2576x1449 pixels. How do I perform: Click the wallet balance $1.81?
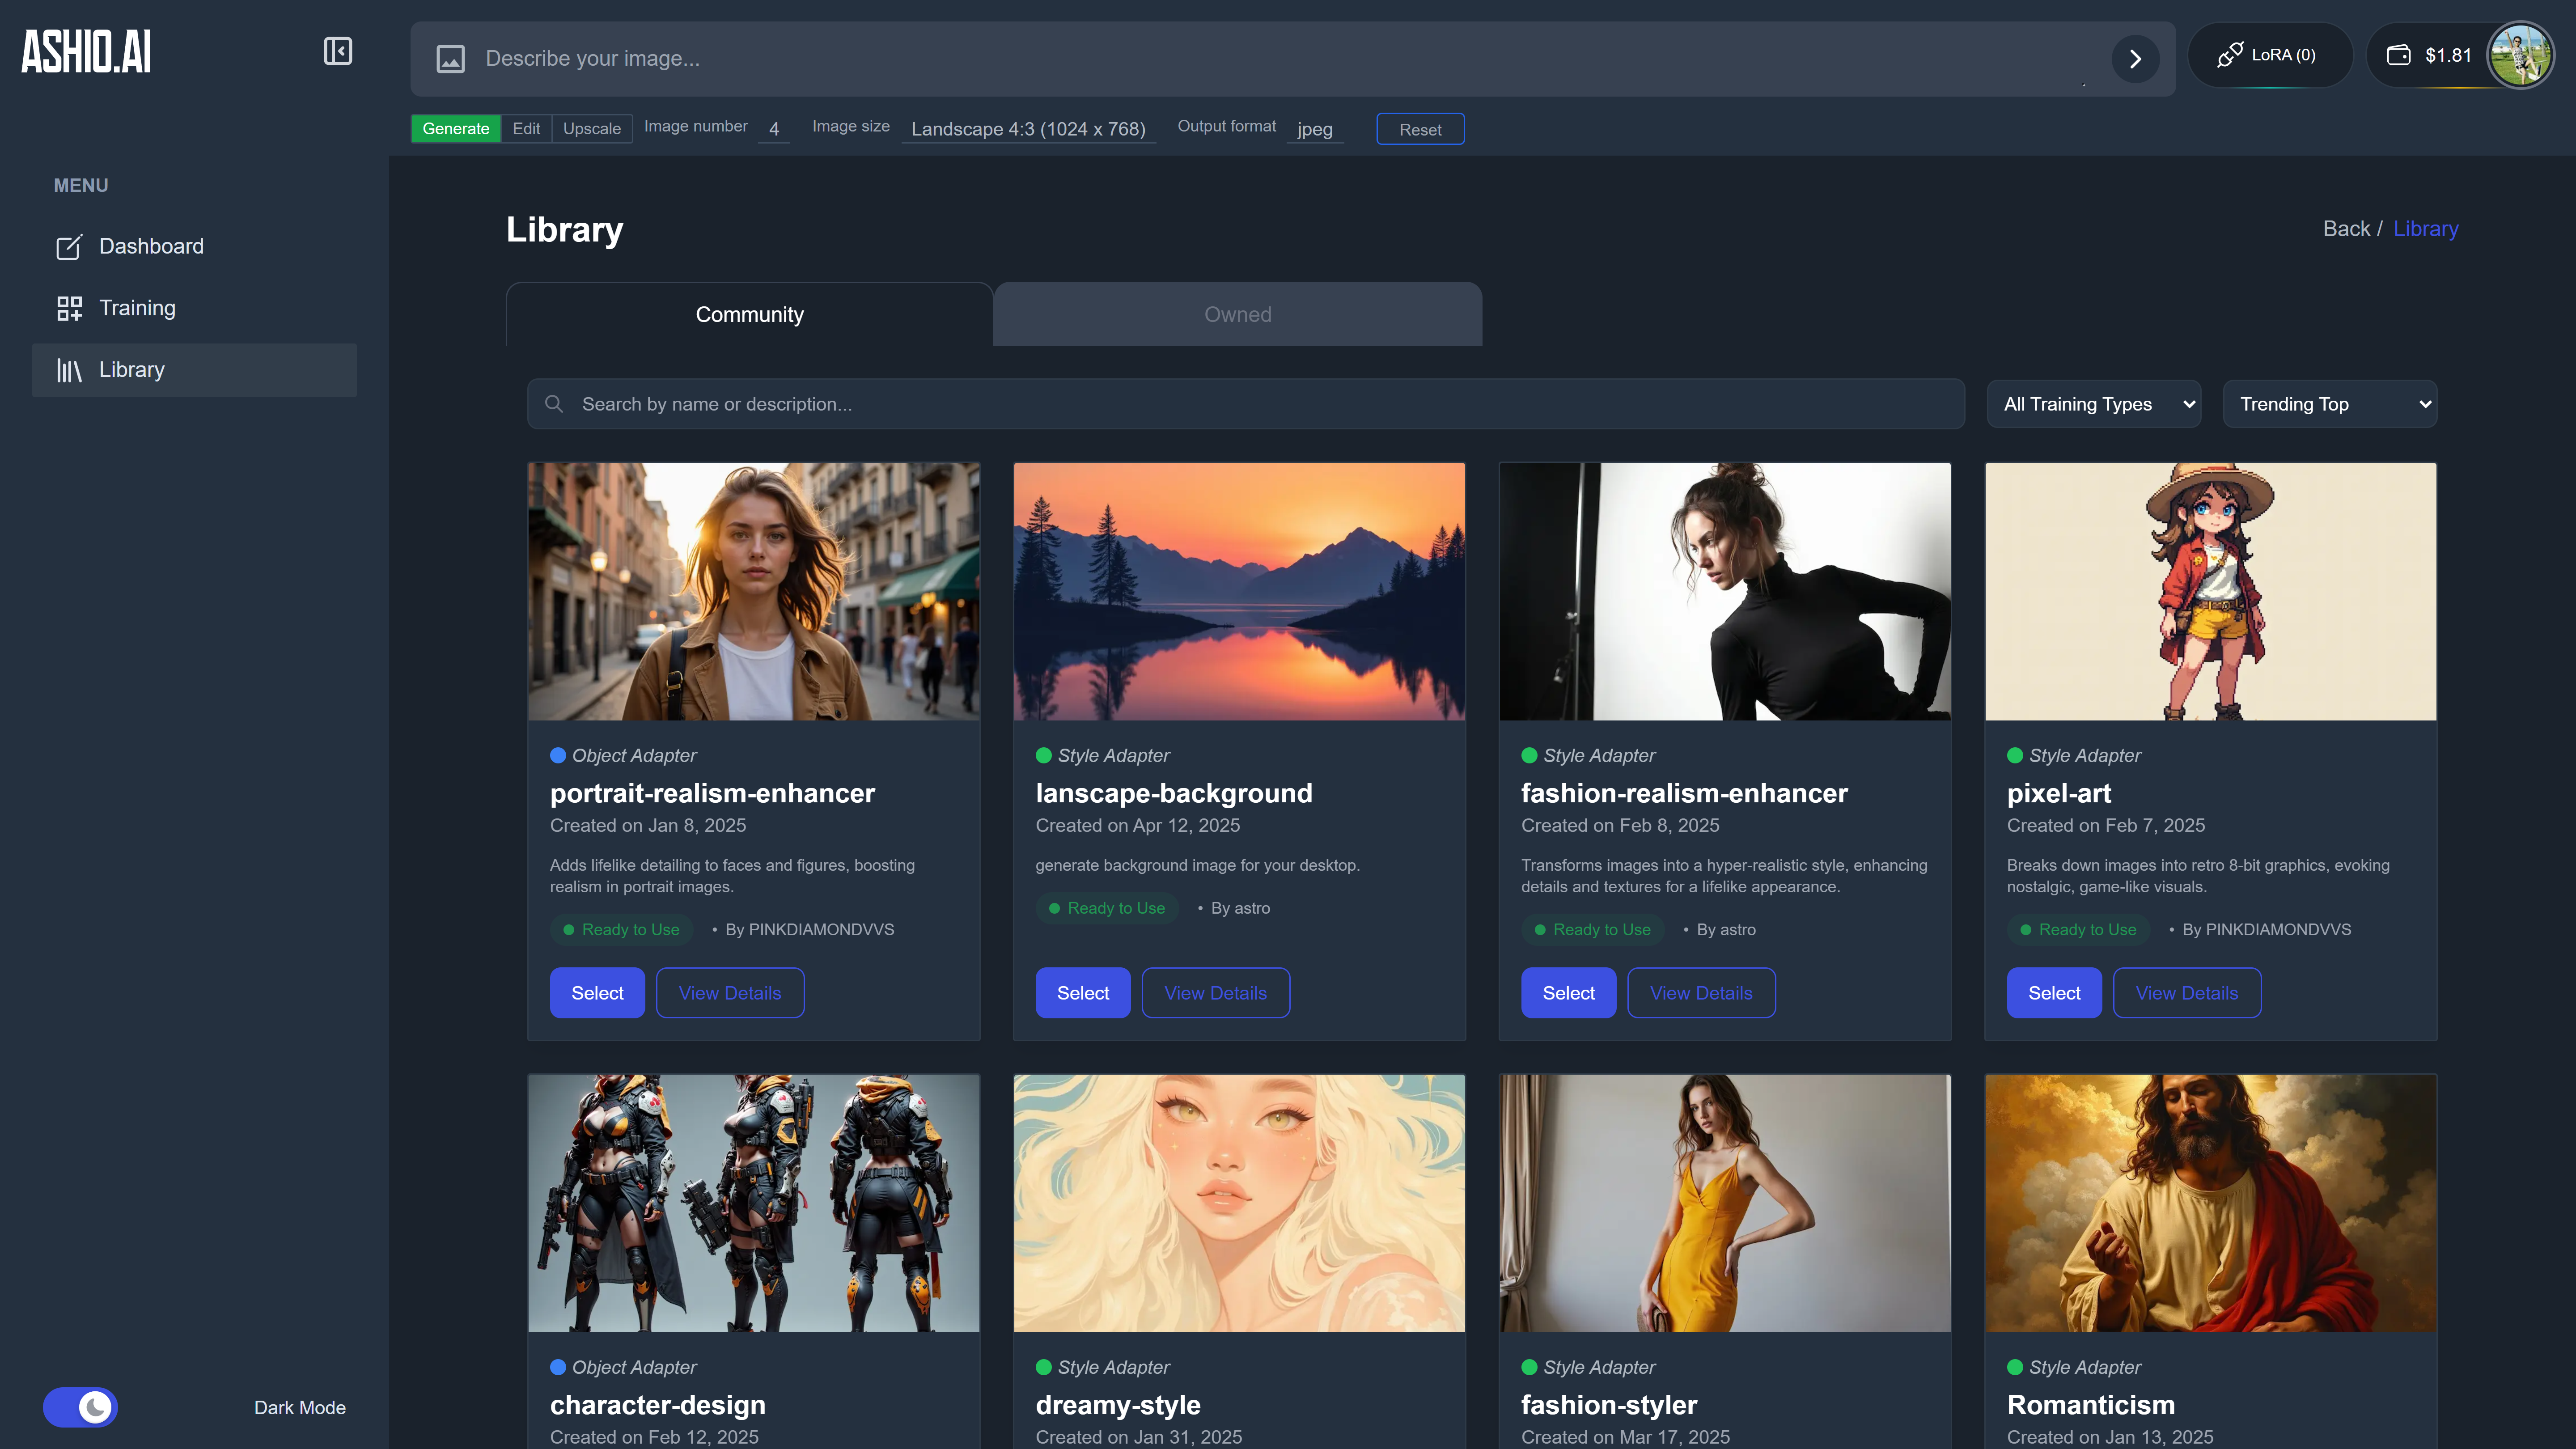tap(2431, 55)
